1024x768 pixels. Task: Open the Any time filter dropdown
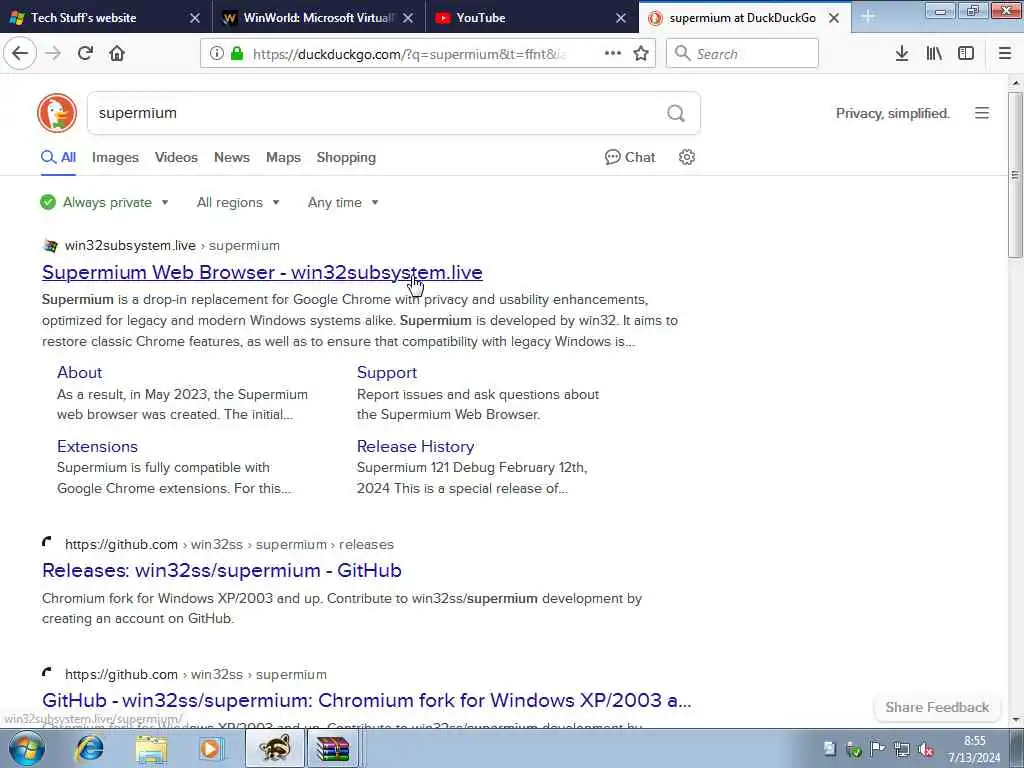(x=343, y=202)
